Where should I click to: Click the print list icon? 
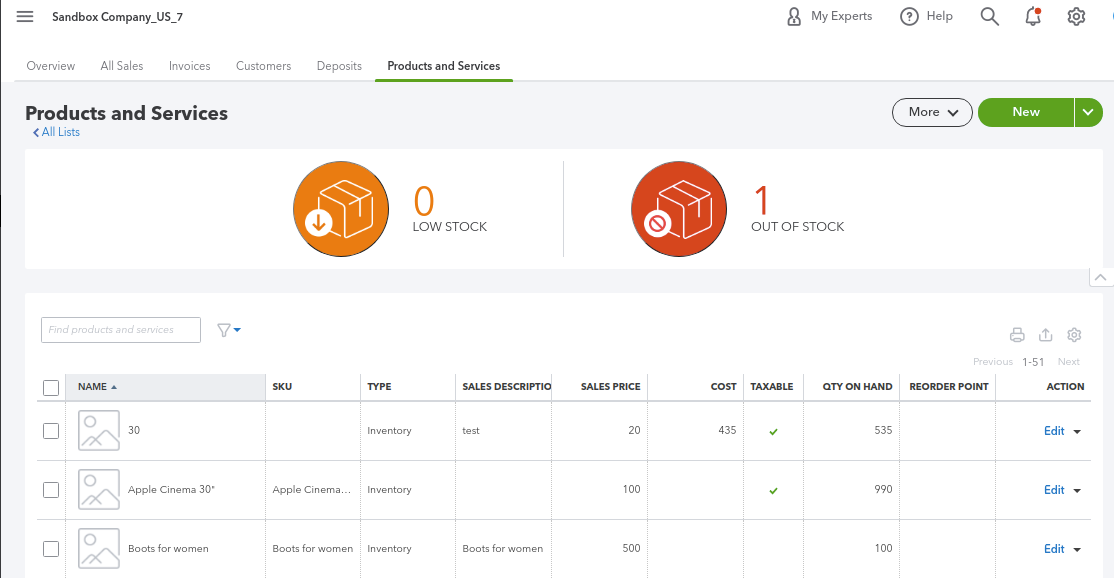1017,335
